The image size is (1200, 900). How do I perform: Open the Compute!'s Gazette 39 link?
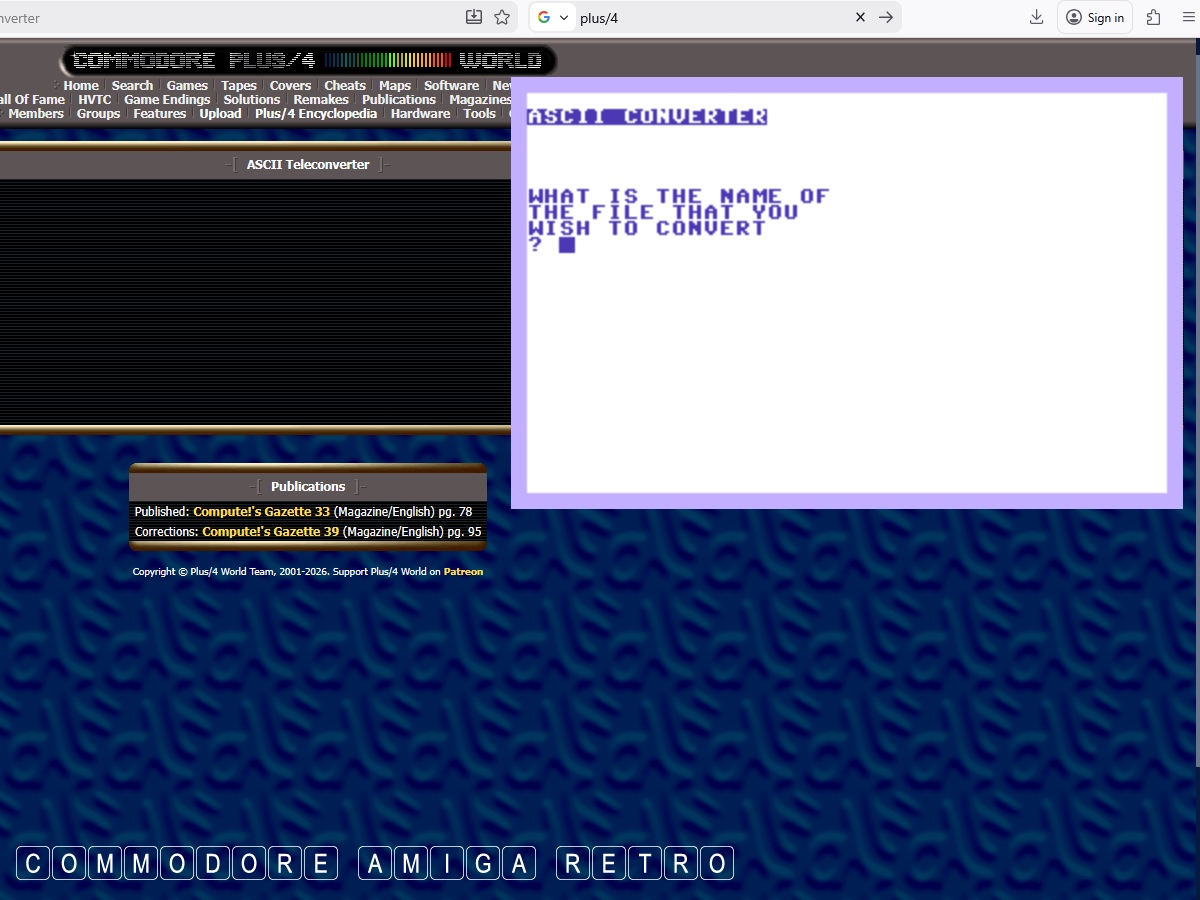pyautogui.click(x=270, y=532)
